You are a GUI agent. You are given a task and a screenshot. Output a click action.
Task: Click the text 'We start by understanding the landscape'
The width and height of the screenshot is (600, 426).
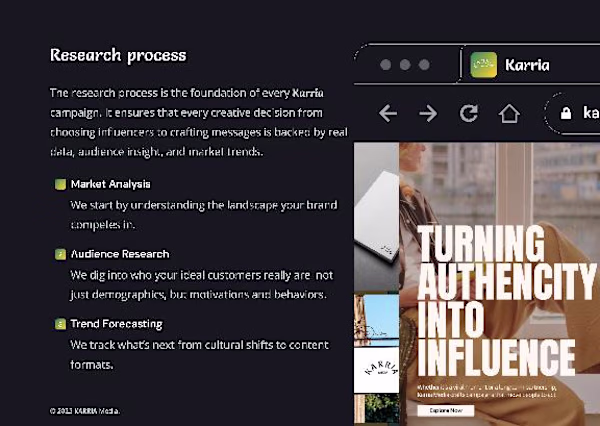tap(174, 206)
